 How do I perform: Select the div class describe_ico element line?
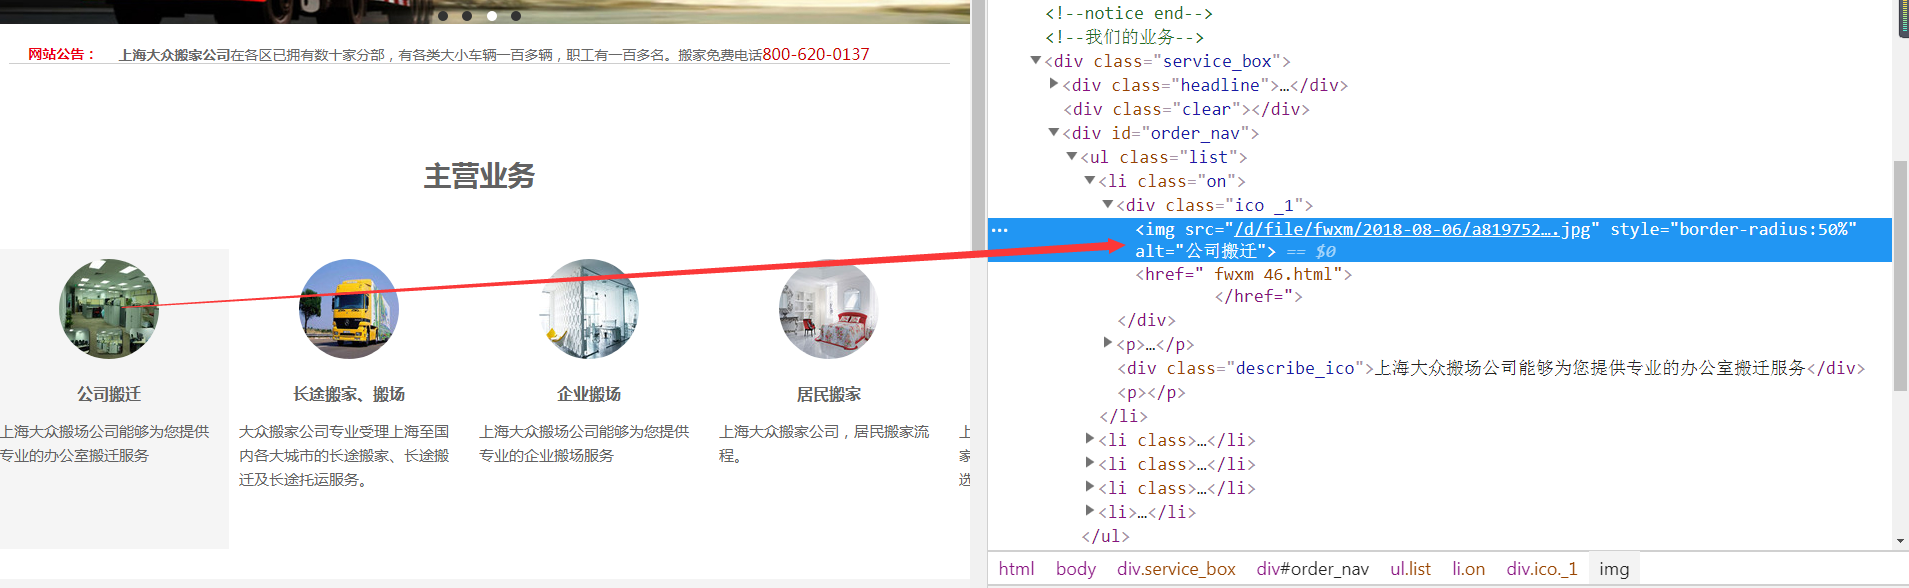tap(1490, 368)
